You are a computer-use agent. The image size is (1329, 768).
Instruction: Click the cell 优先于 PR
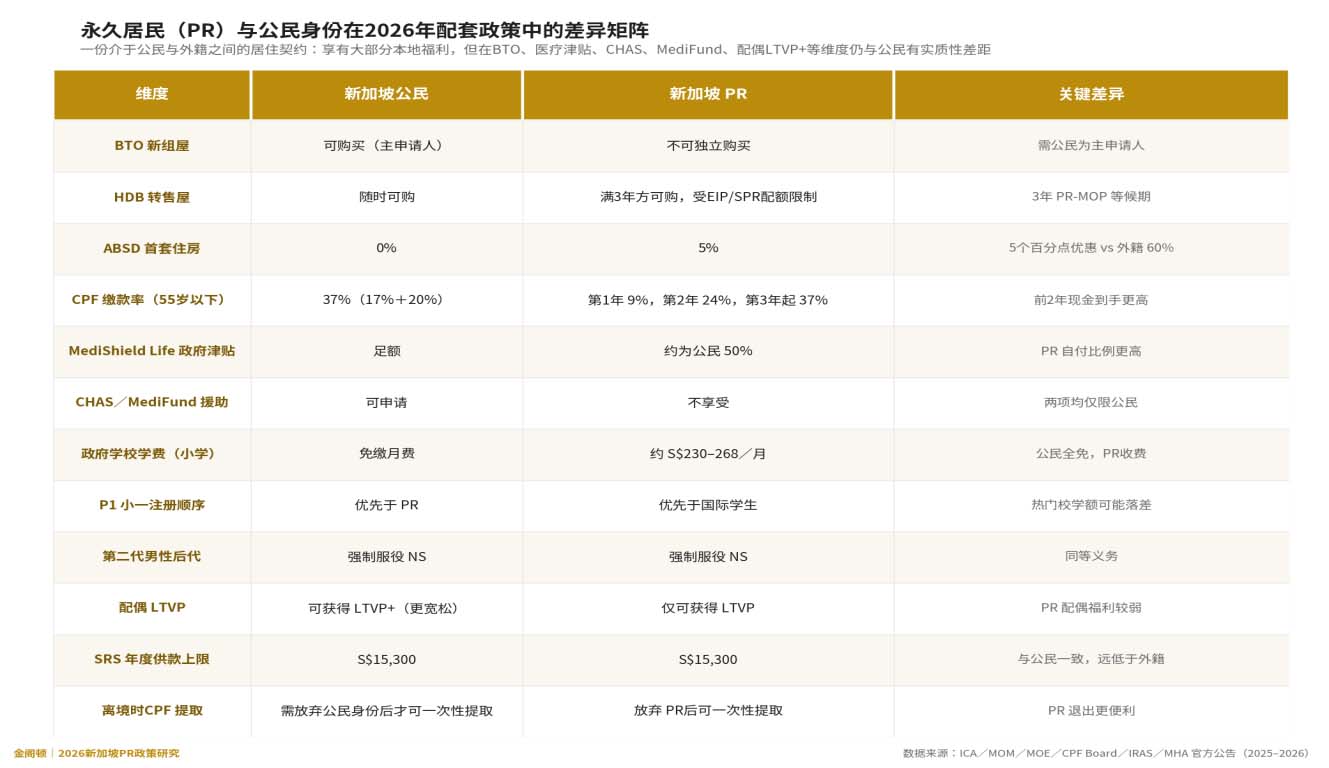coord(386,505)
